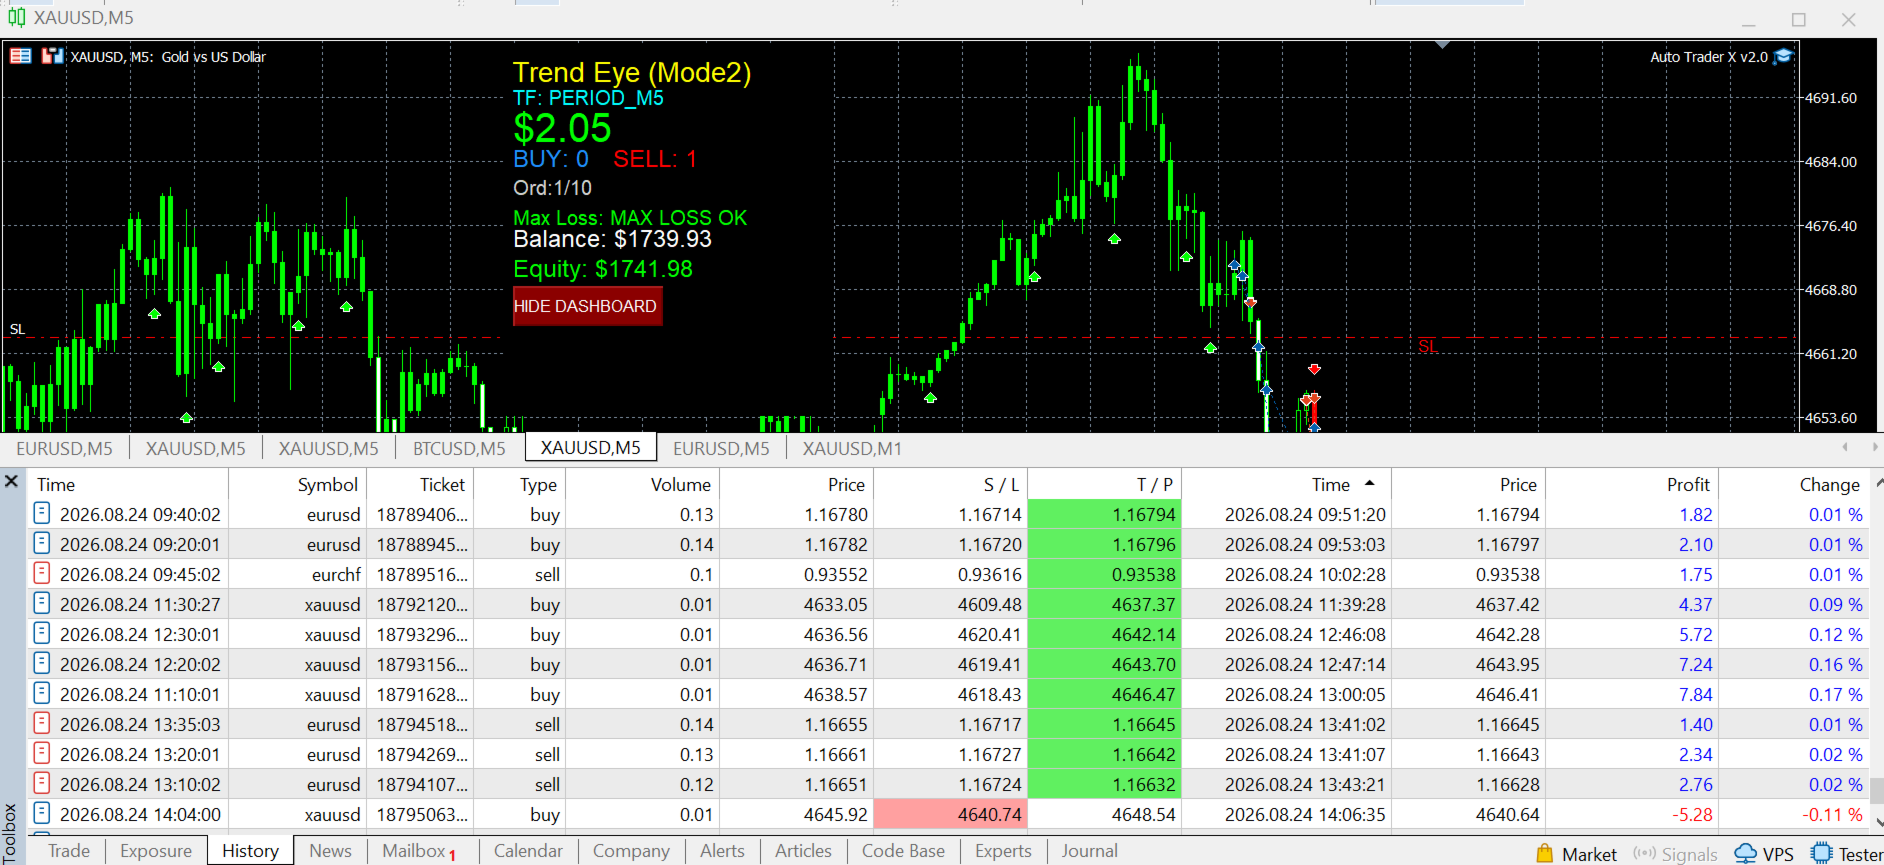Screen dimensions: 1884x865
Task: Click the red table icon before the XAUUSD chart label
Action: click(21, 56)
